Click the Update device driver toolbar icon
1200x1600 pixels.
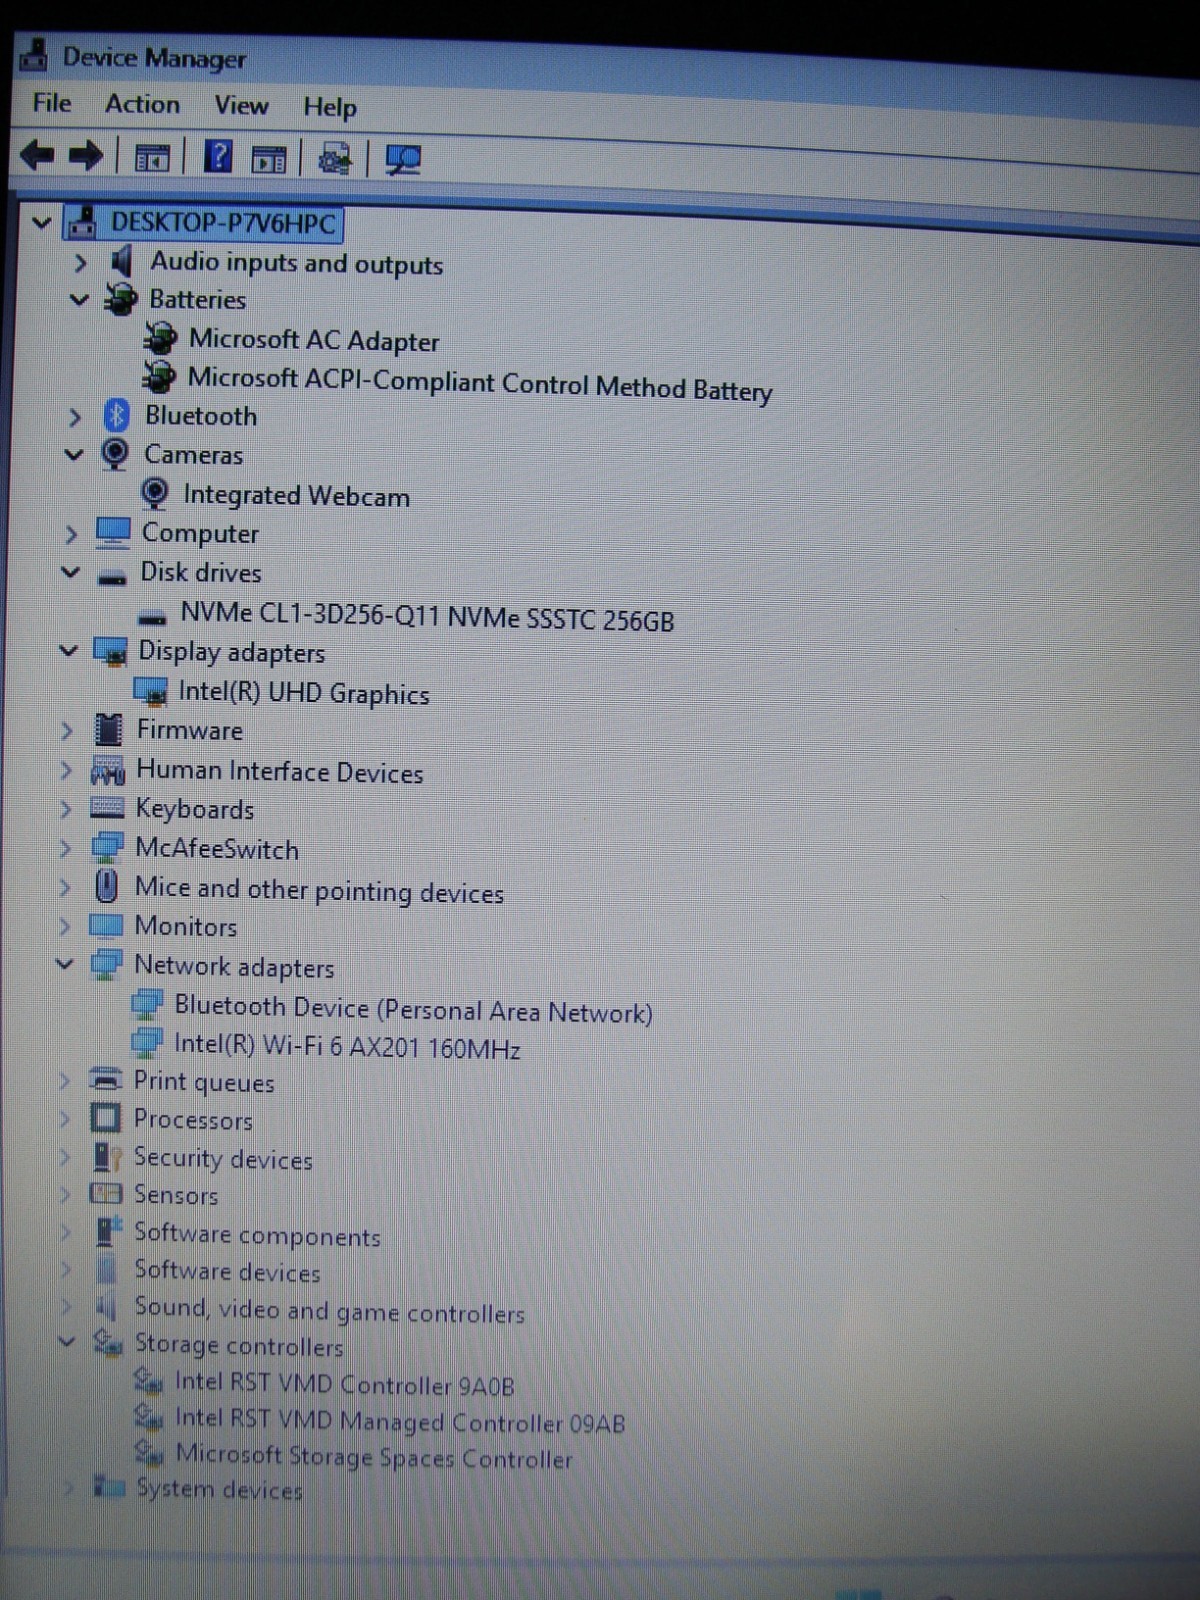tap(334, 159)
